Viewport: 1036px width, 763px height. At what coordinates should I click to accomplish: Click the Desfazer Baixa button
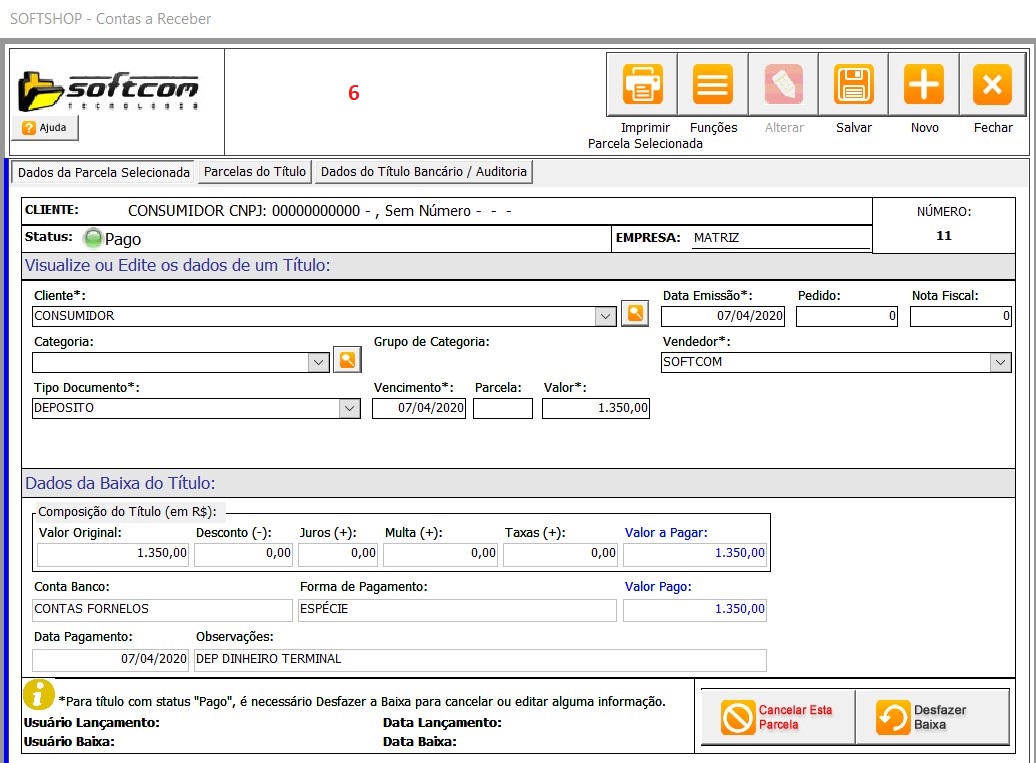point(932,717)
